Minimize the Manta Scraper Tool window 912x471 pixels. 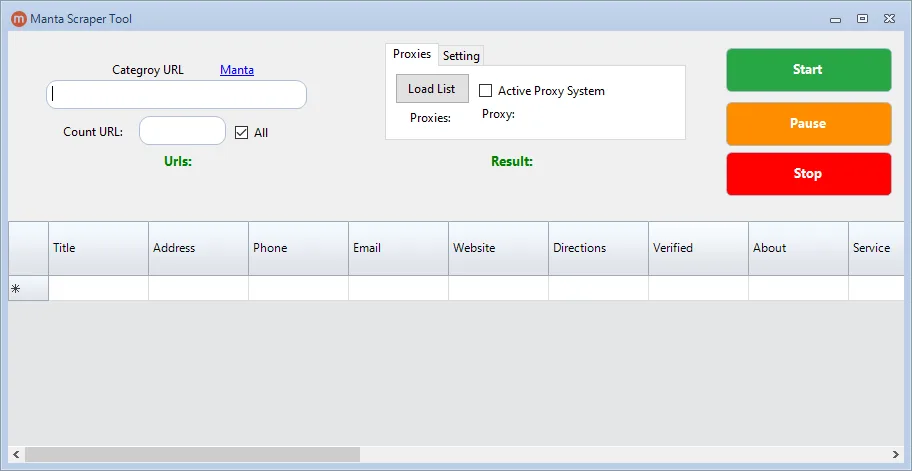click(836, 19)
